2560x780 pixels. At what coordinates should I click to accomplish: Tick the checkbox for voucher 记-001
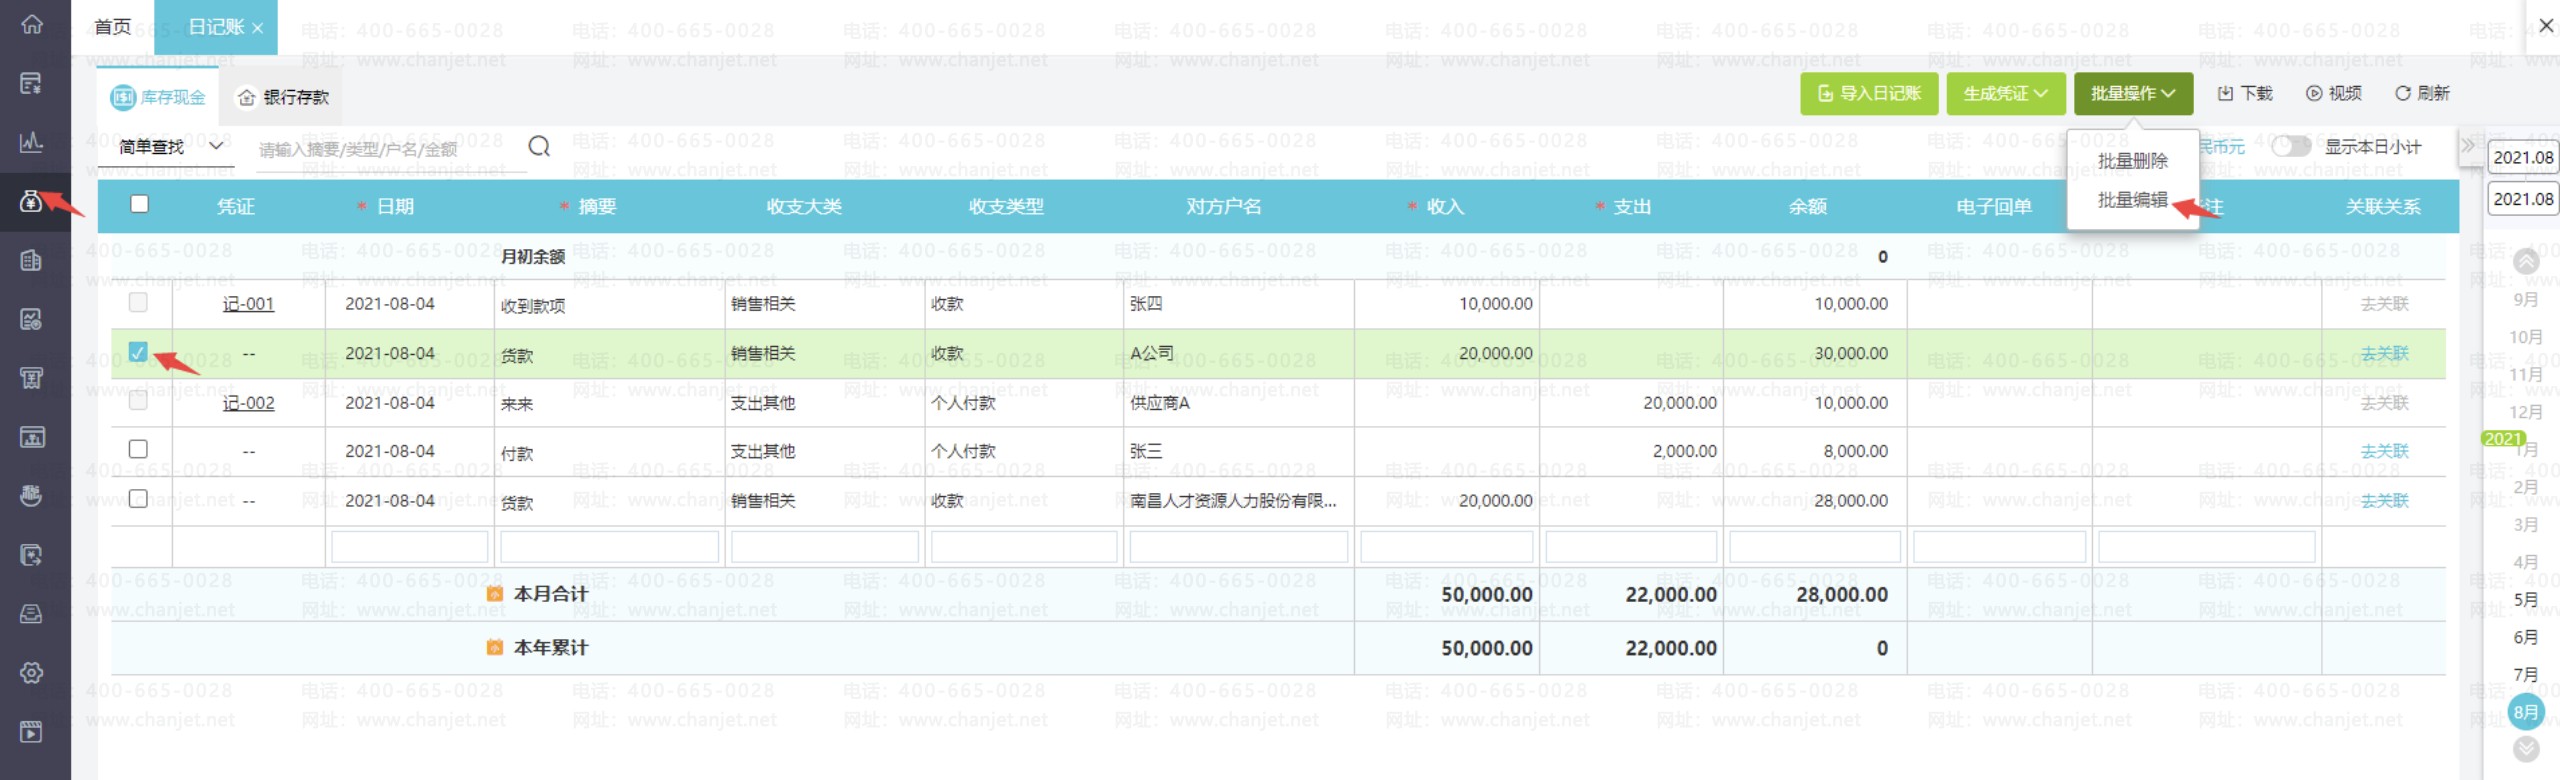[x=138, y=302]
